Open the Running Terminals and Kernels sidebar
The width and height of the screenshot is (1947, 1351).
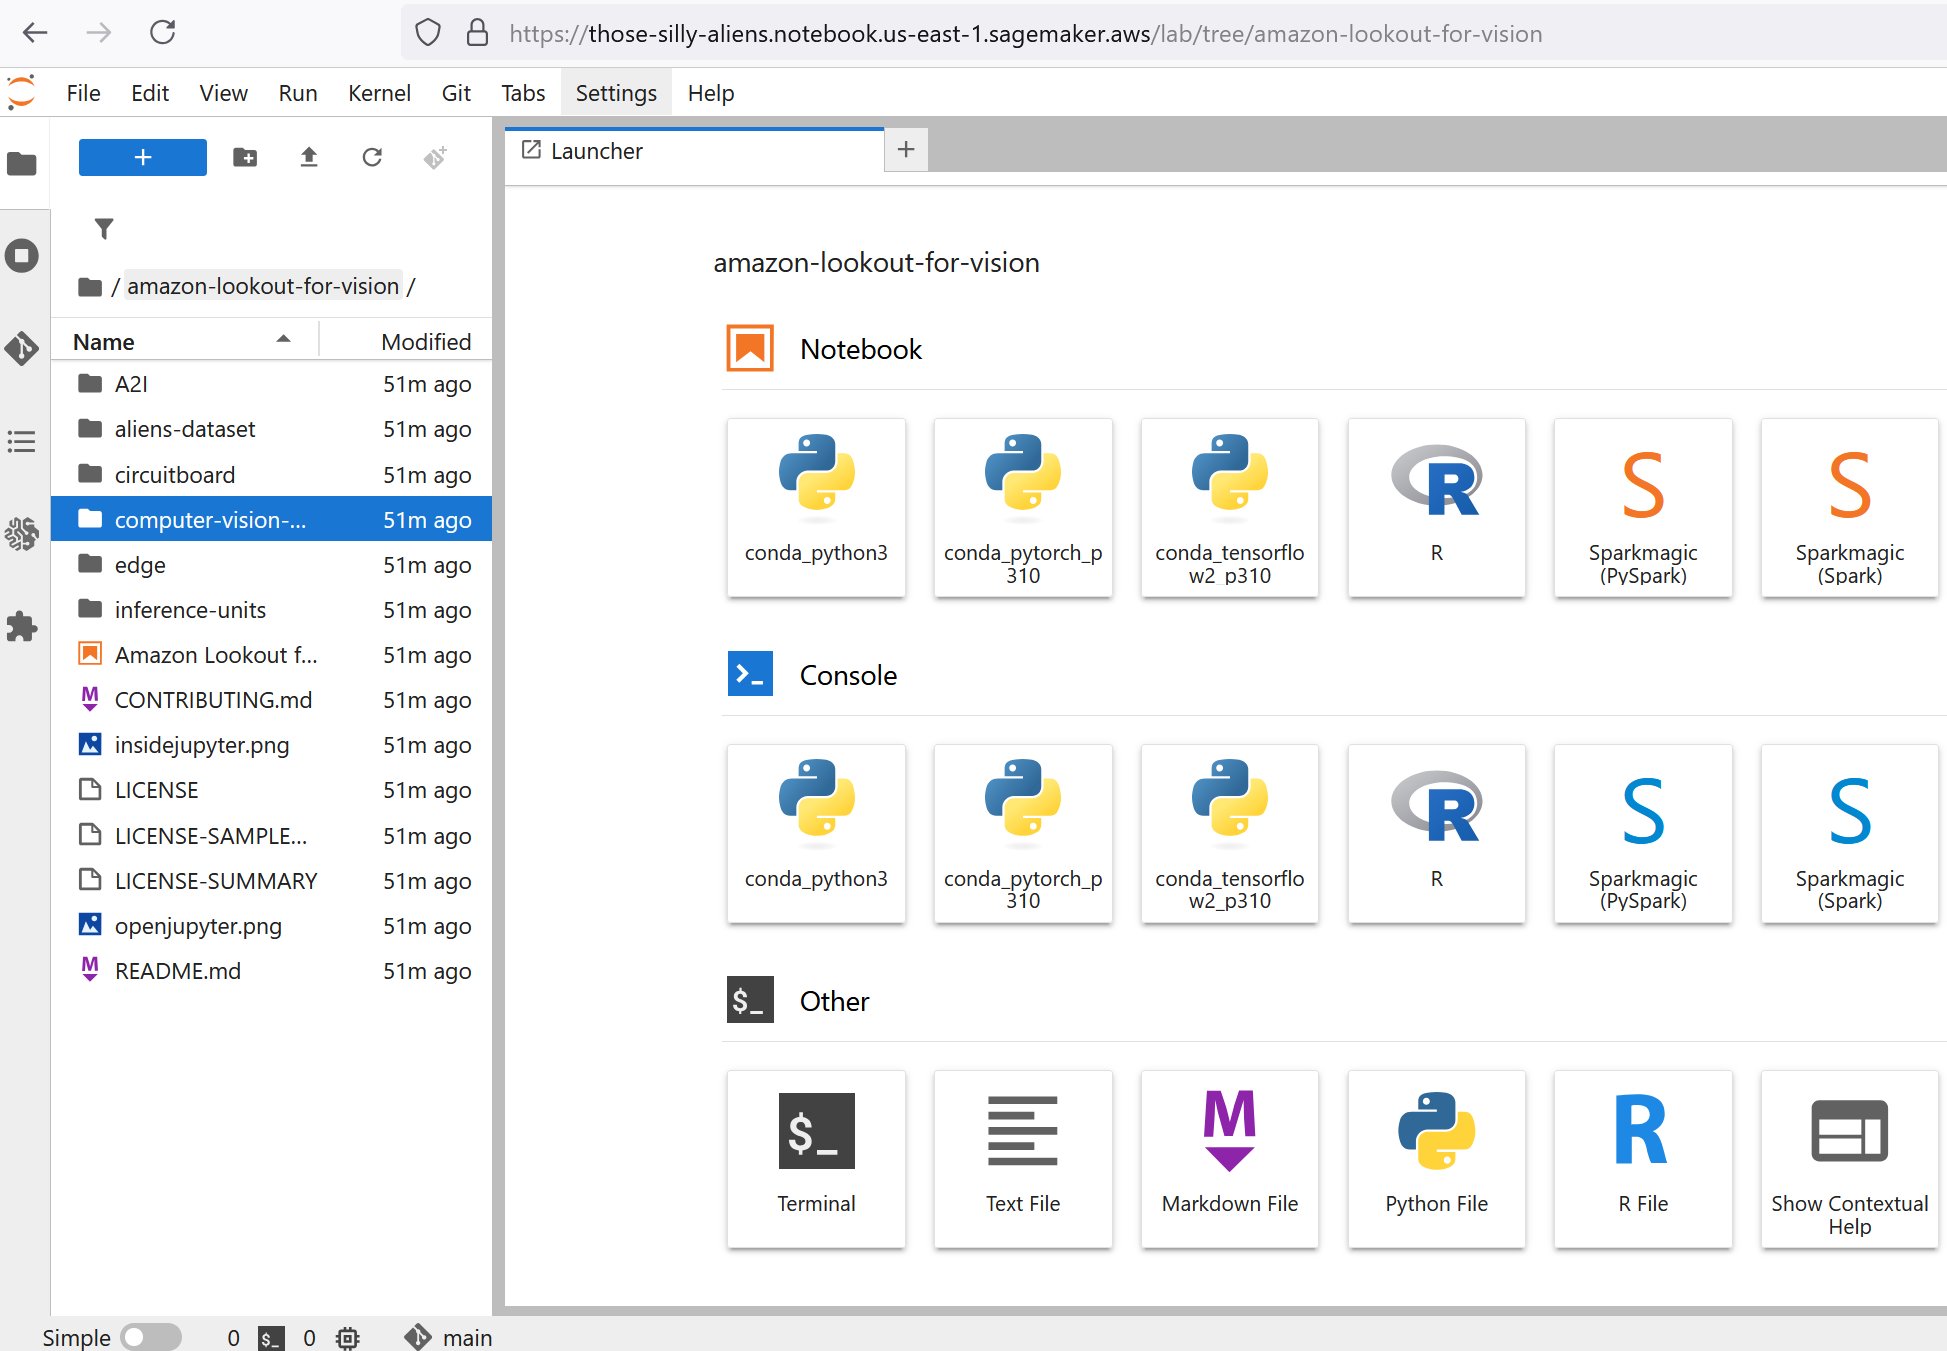coord(22,256)
